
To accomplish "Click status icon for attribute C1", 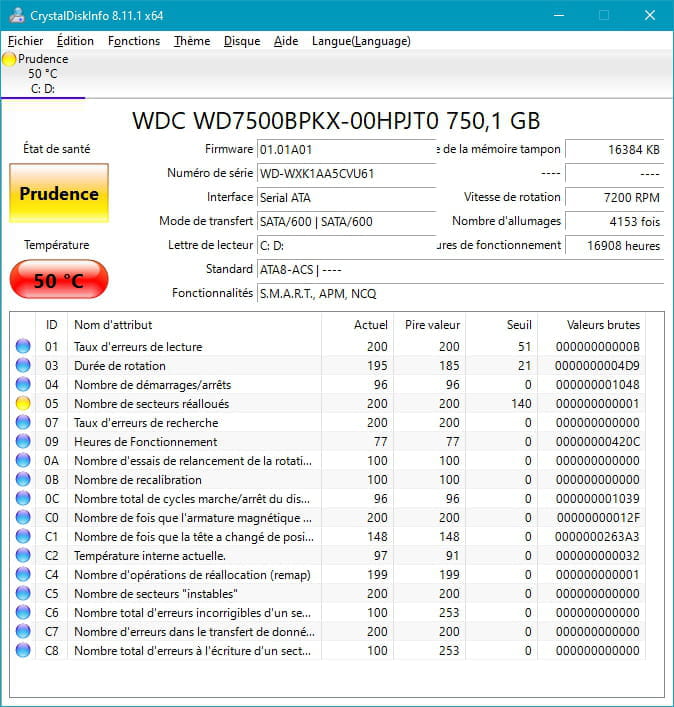I will coord(23,536).
